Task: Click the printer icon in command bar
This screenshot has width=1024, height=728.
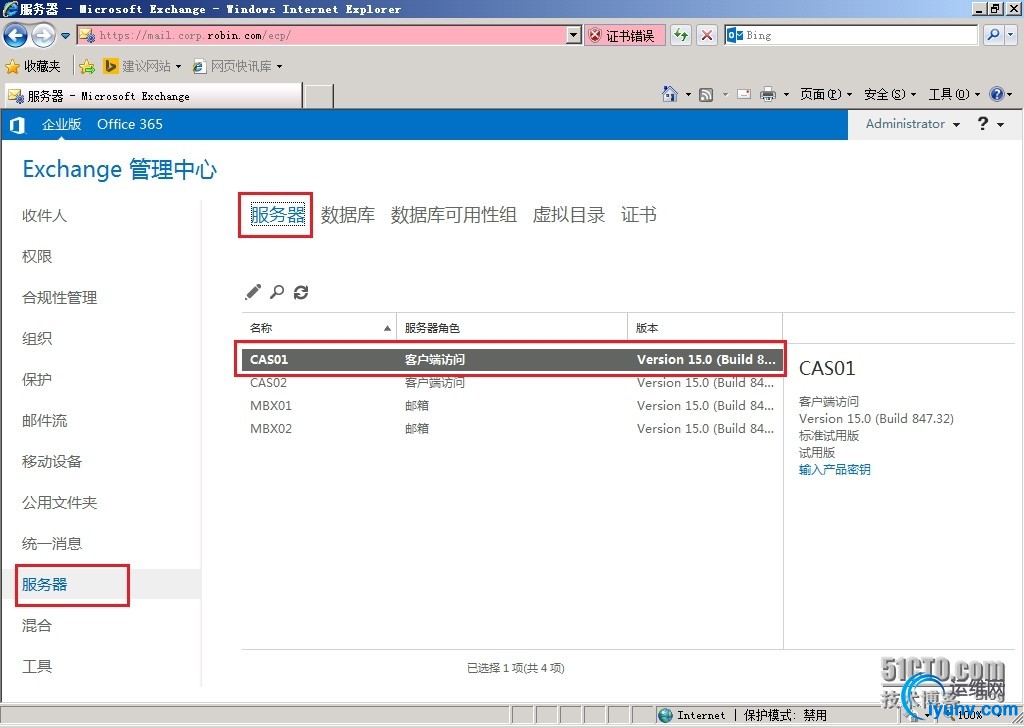Action: click(768, 95)
